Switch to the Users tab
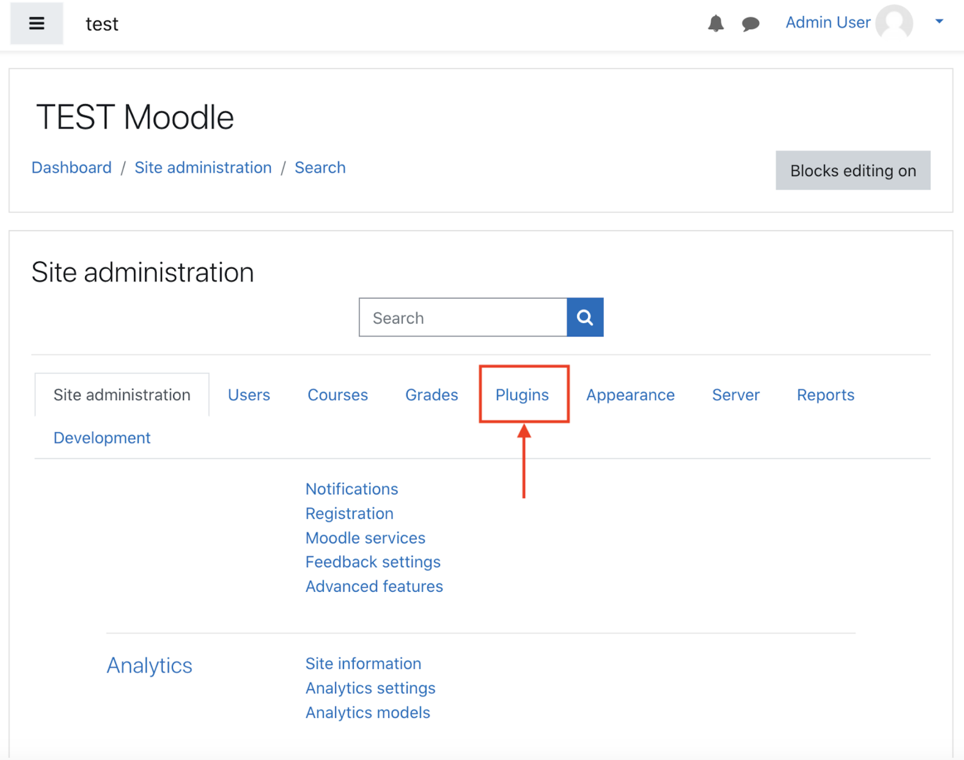This screenshot has height=760, width=964. coord(249,394)
